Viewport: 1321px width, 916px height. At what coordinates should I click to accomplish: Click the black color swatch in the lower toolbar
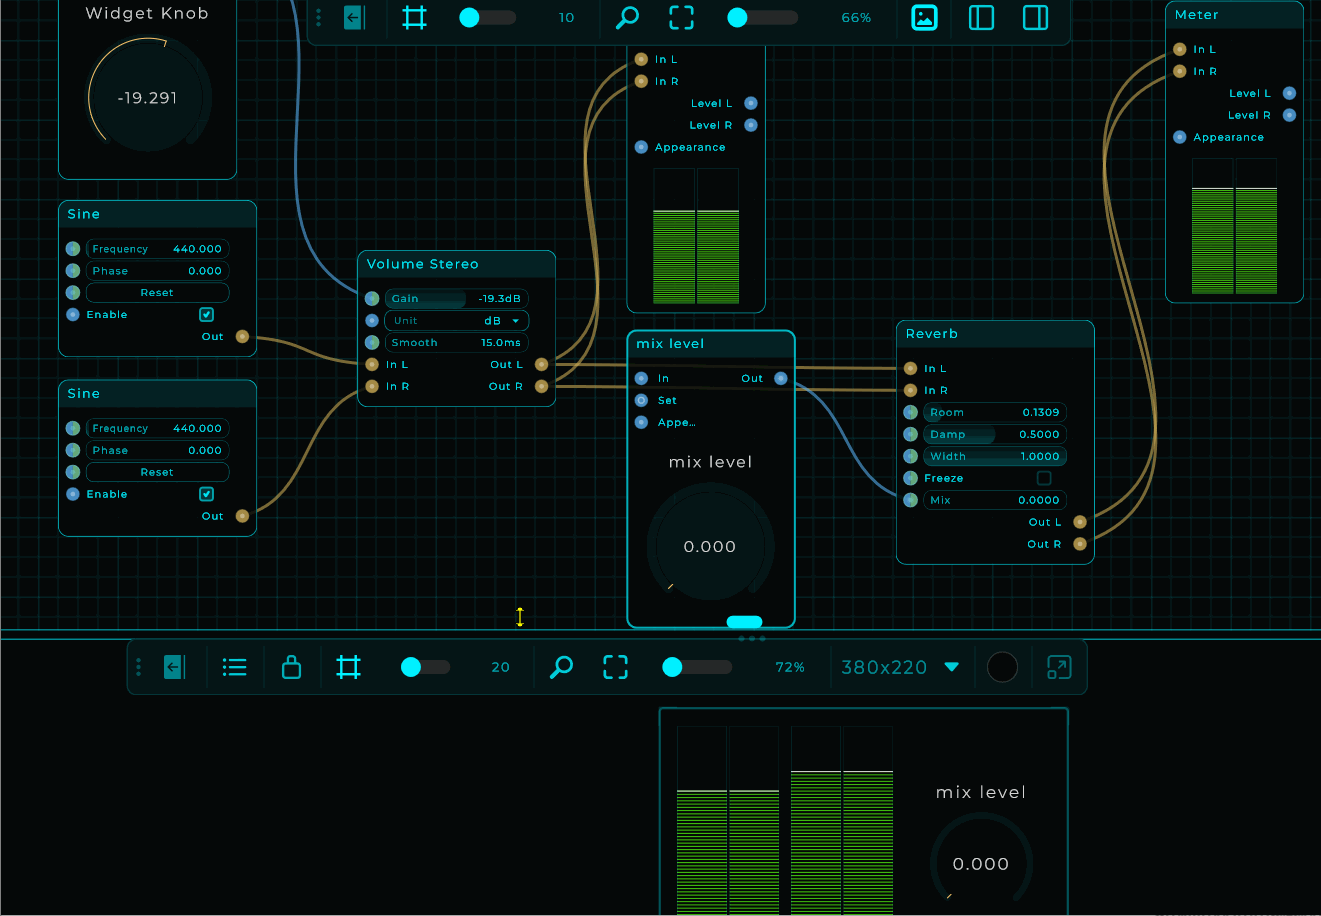pos(1002,667)
